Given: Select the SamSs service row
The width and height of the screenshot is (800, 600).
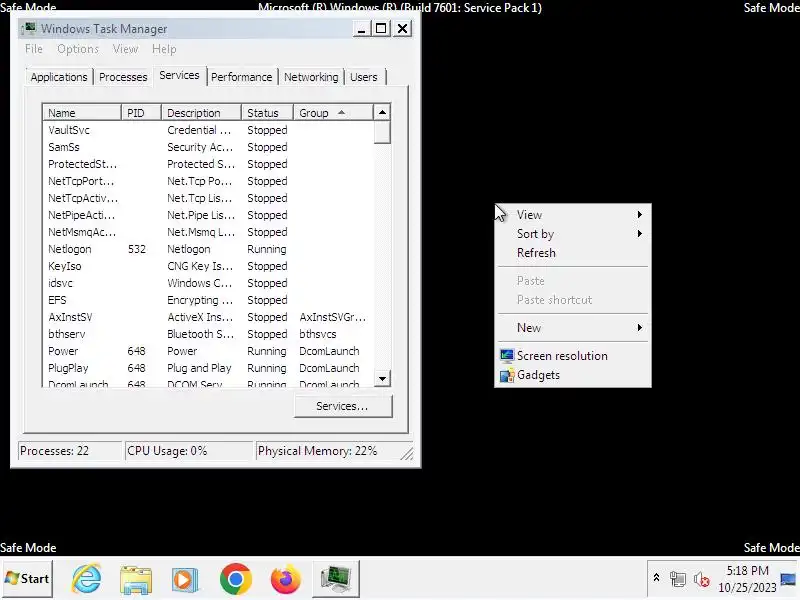Looking at the screenshot, I should pos(208,147).
